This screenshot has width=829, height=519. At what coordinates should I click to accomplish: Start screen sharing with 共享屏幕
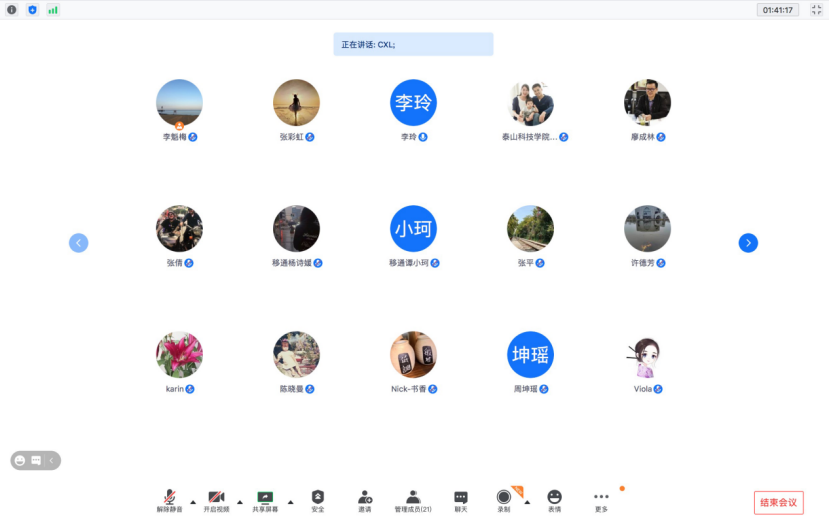coord(265,500)
